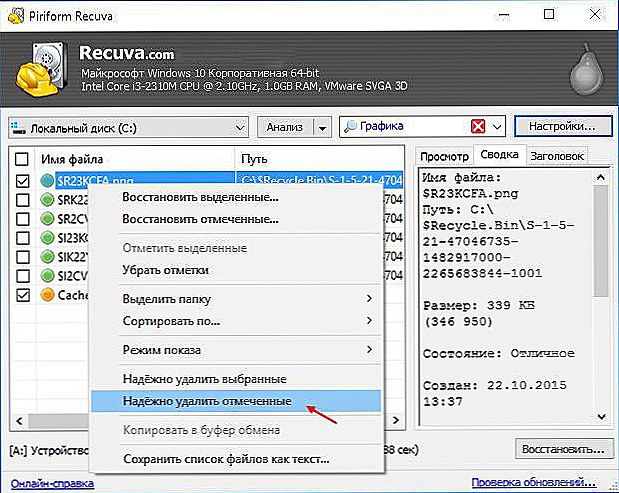Check the $R2CV file checkbox
This screenshot has height=493, width=619.
click(x=23, y=219)
